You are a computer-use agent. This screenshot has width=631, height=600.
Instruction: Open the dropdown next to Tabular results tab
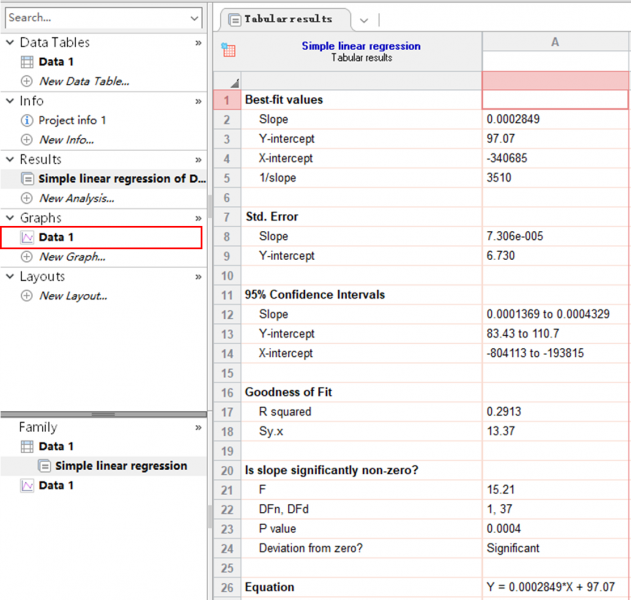pos(363,20)
